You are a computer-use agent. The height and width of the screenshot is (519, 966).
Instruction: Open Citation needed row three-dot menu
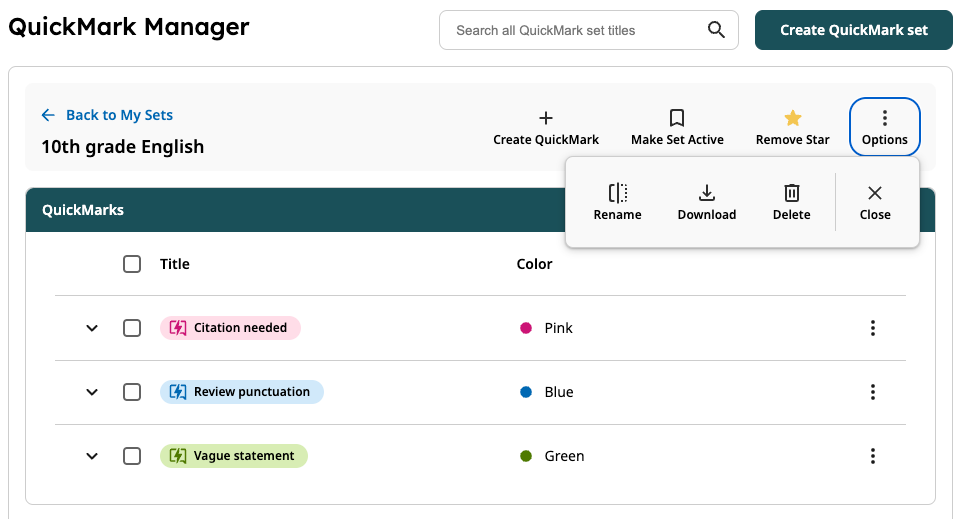pyautogui.click(x=872, y=328)
